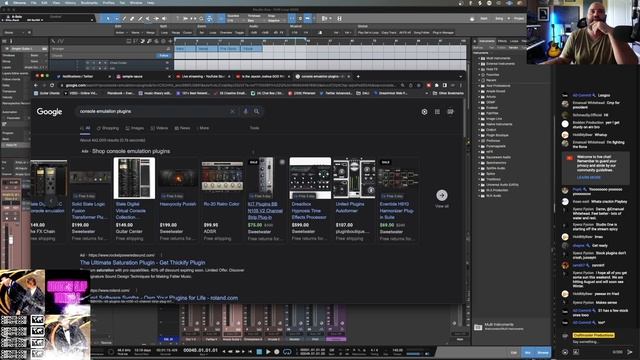
Task: Switch to the Instruments browser tab
Action: (x=487, y=41)
